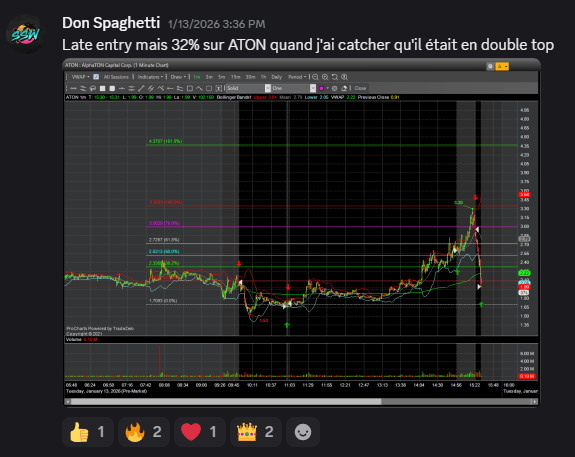The image size is (575, 457).
Task: Click the fire reaction with count 2
Action: tap(144, 432)
